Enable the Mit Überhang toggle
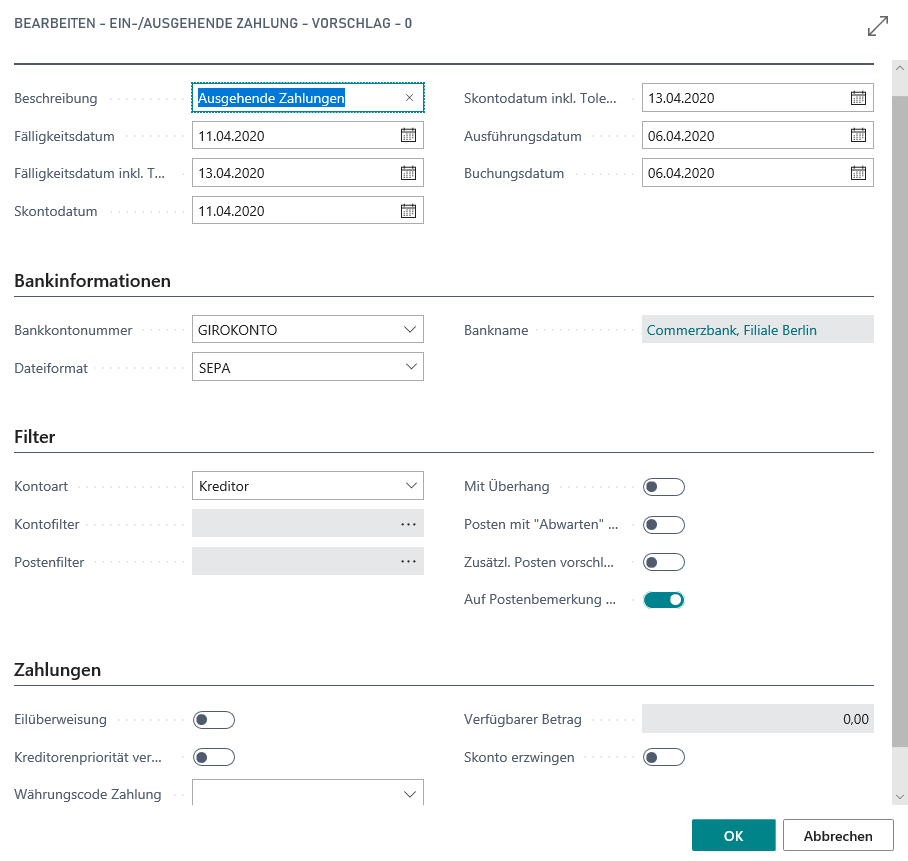The image size is (908, 861). pyautogui.click(x=664, y=487)
